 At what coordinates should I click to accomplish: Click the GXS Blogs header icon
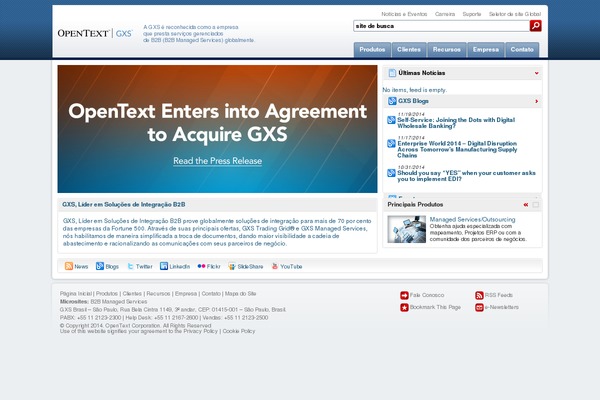(x=392, y=101)
